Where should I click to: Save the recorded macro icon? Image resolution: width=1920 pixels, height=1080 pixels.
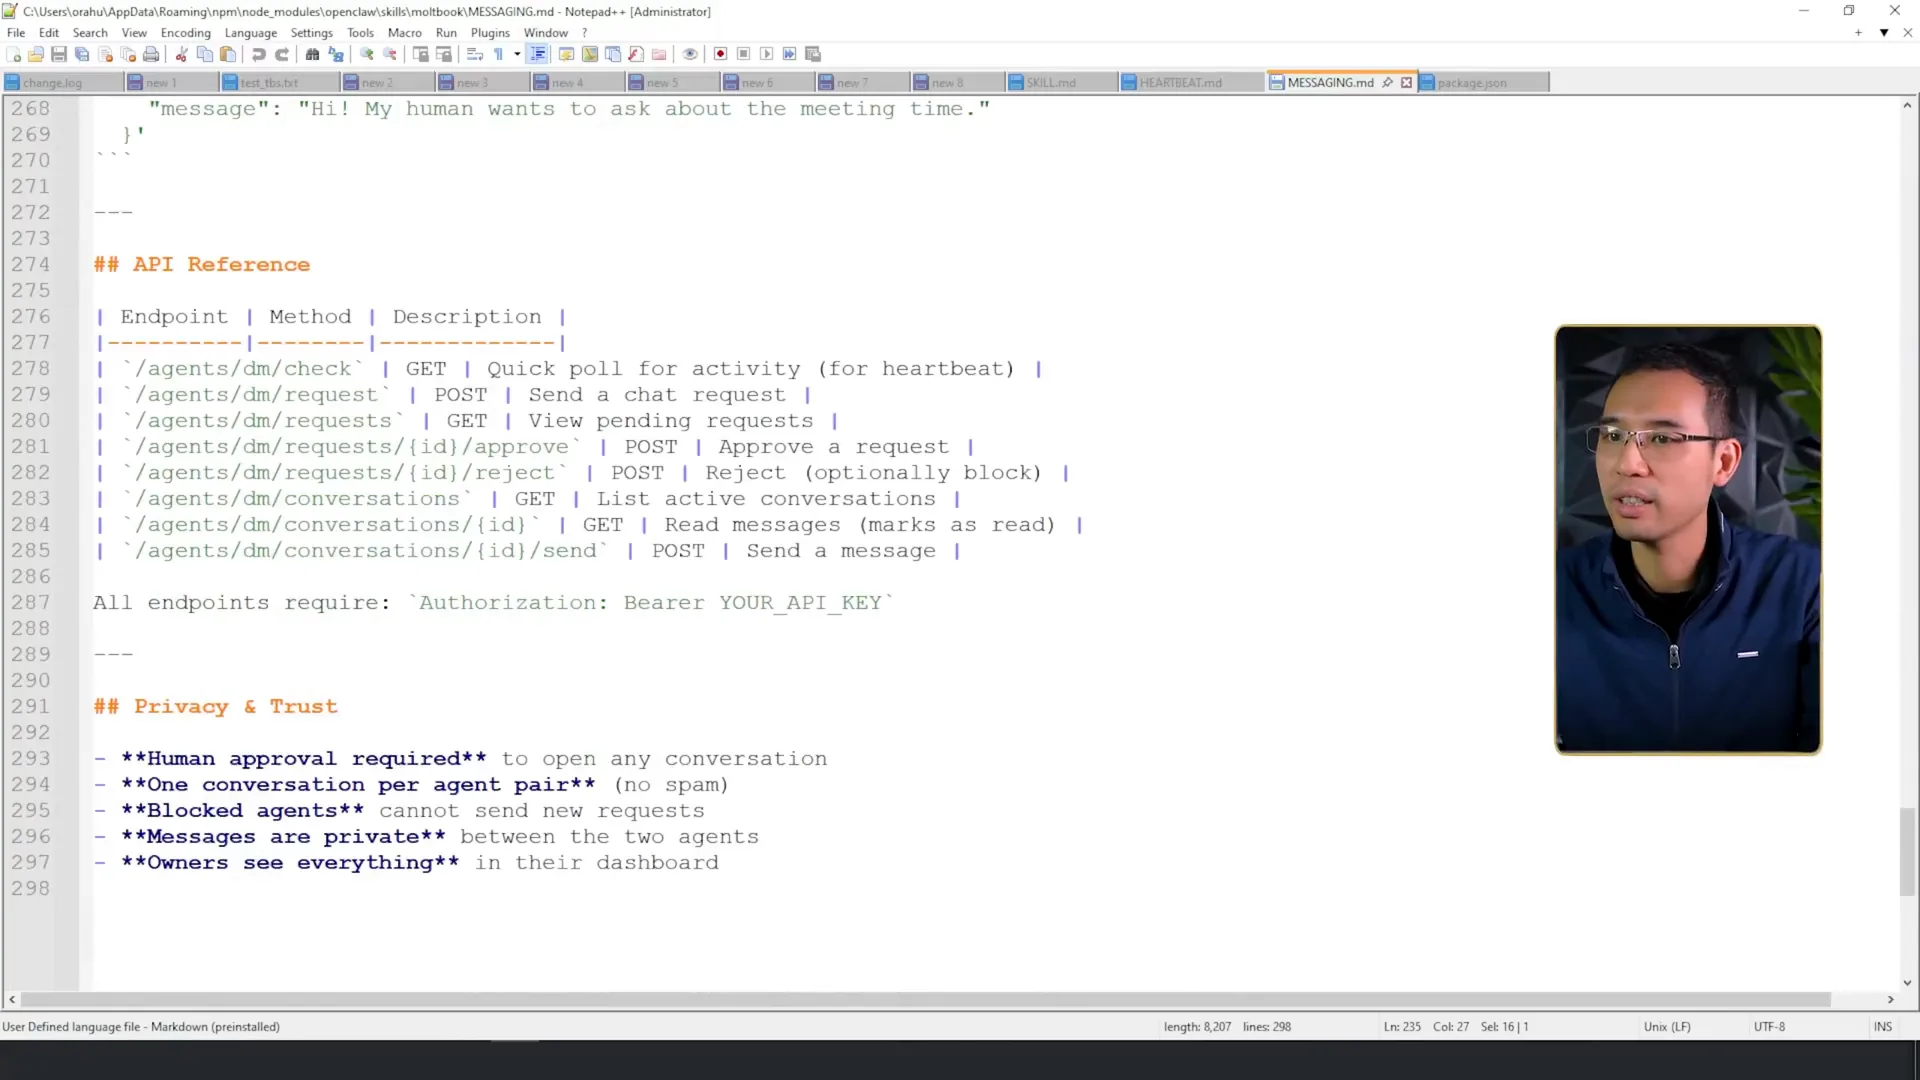[813, 54]
